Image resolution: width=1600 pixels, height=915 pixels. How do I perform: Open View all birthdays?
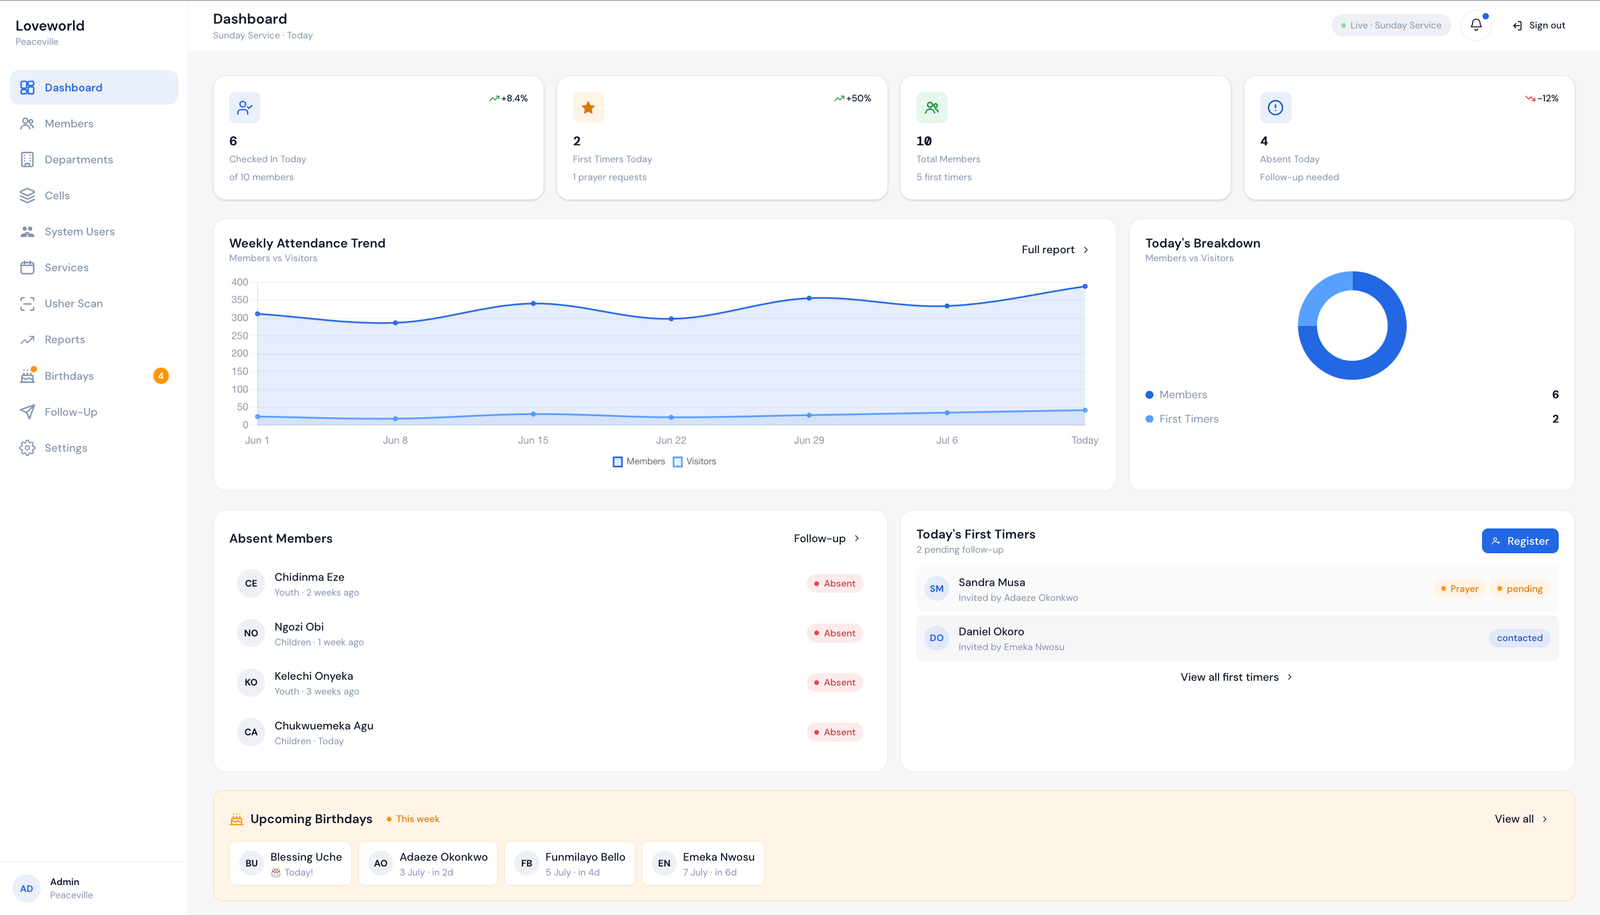(1521, 819)
